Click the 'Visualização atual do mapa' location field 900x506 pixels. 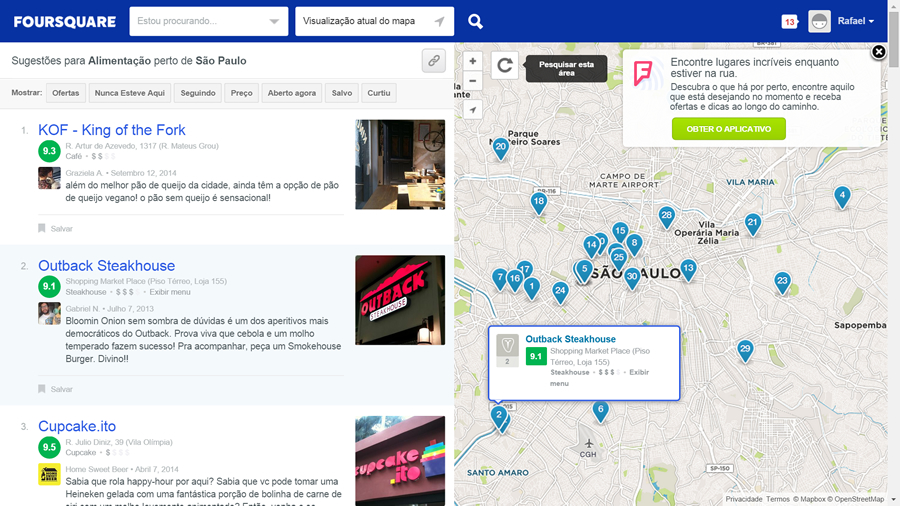[x=374, y=21]
